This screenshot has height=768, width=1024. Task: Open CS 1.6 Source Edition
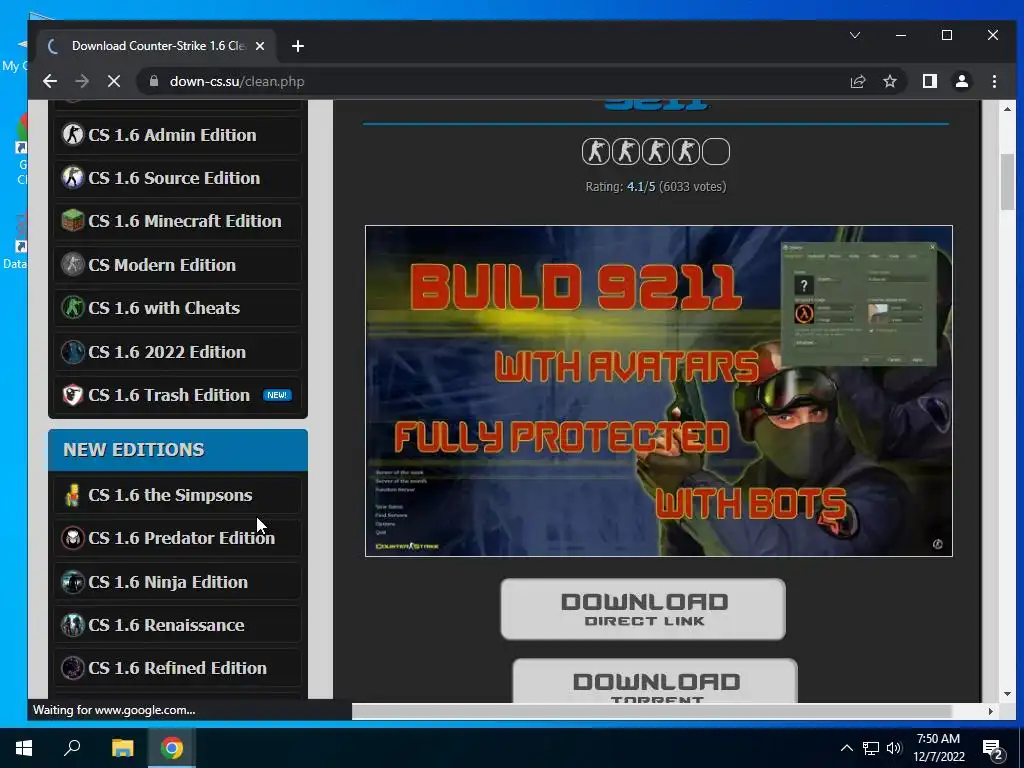coord(177,178)
